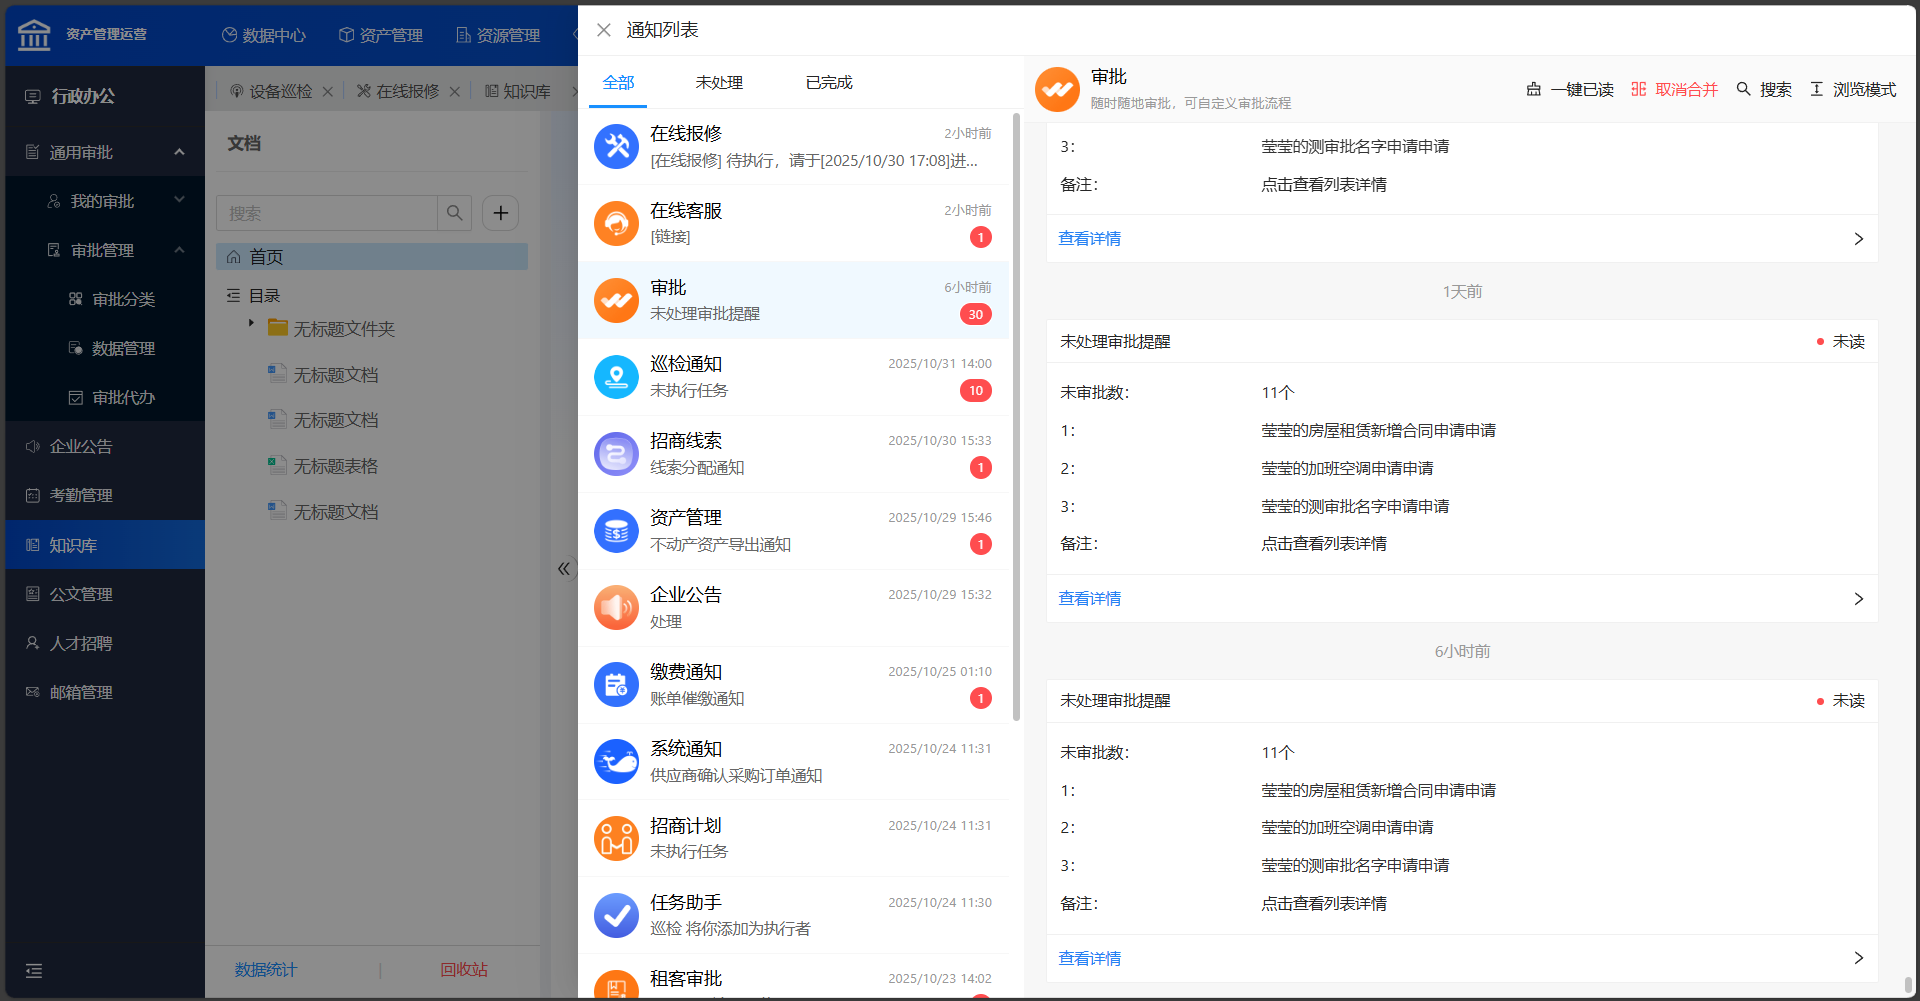
Task: Select the 巡检通知 location icon
Action: pyautogui.click(x=616, y=378)
